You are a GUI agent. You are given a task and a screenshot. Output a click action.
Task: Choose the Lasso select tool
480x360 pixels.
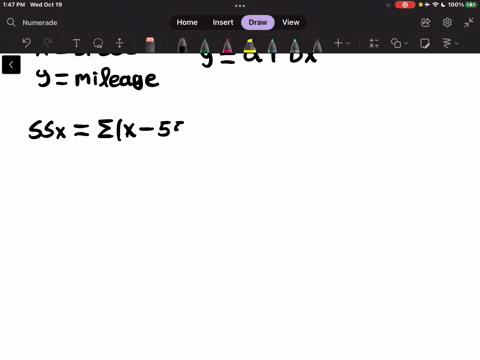(x=98, y=43)
